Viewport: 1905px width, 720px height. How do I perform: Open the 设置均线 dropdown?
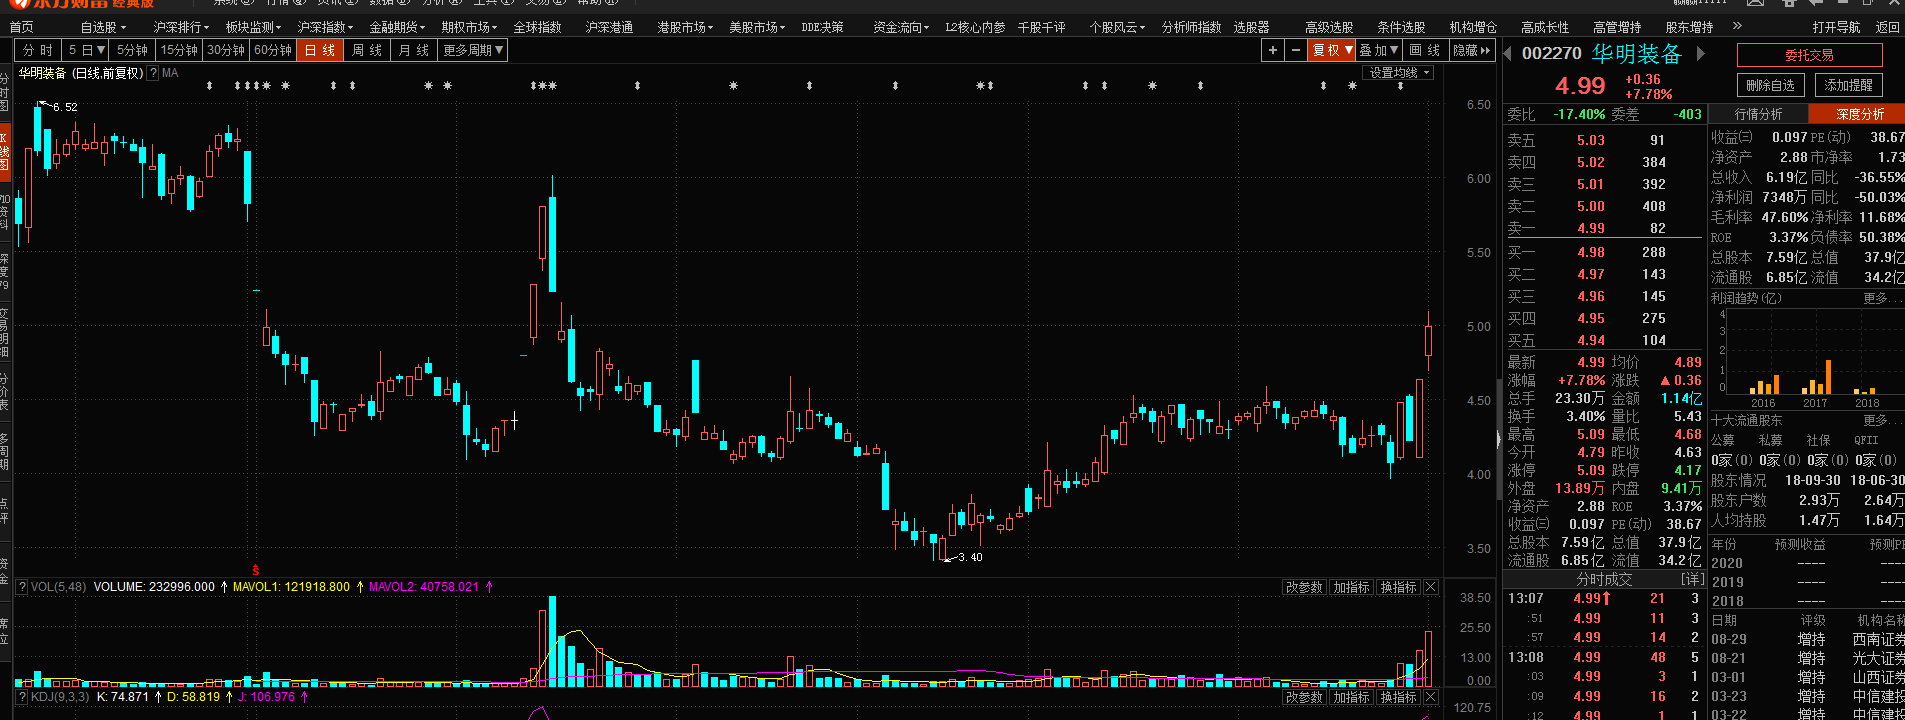pos(1399,73)
